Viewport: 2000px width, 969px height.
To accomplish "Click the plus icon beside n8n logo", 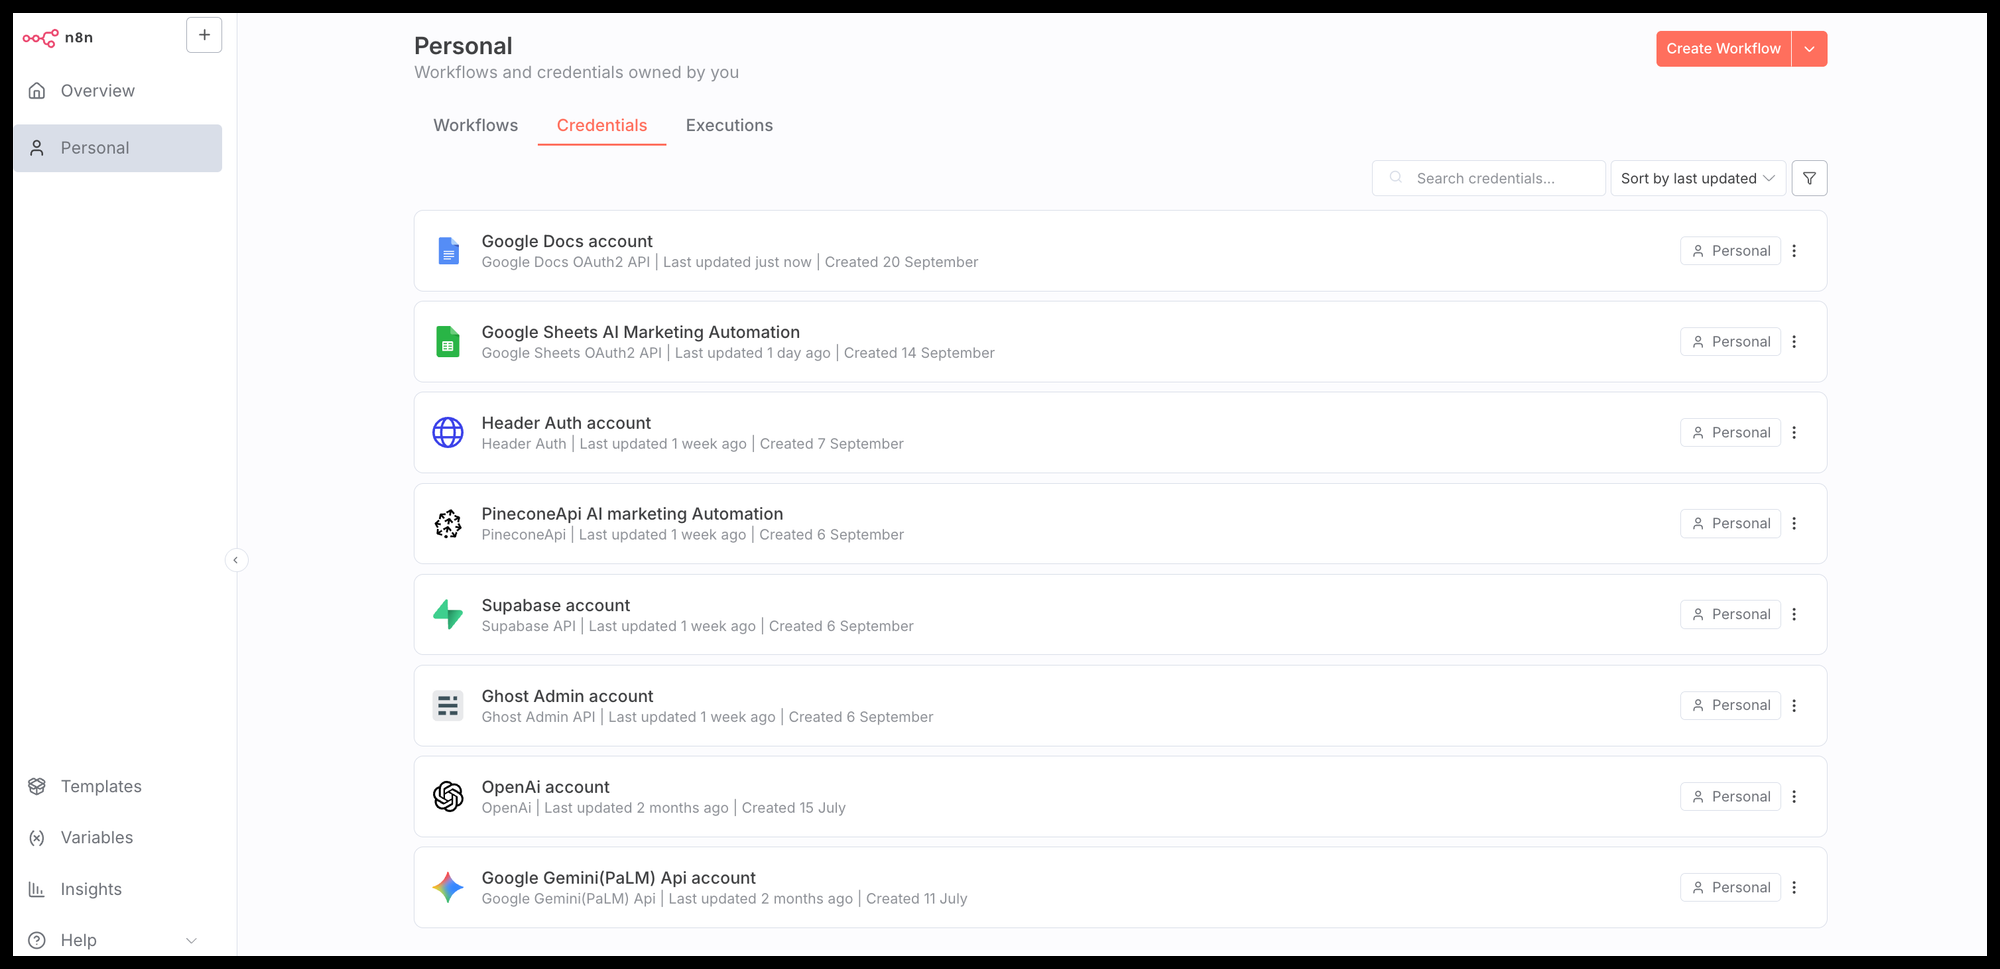I will 204,35.
